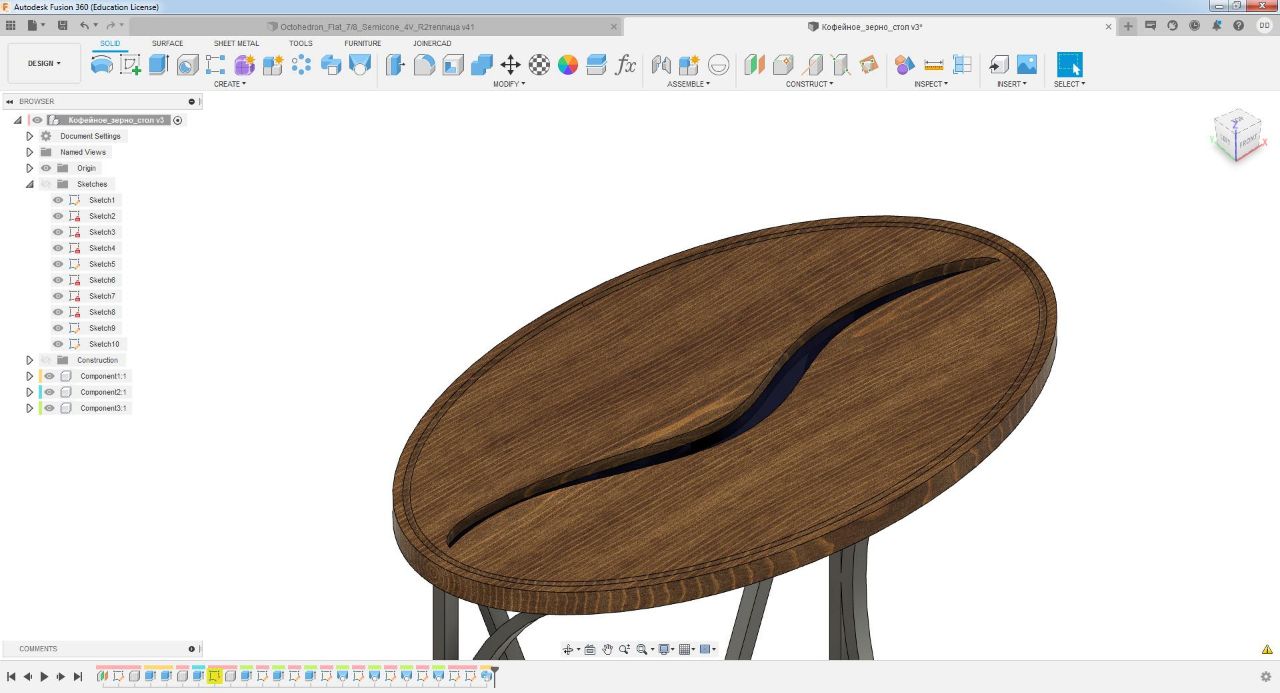Viewport: 1280px width, 693px height.
Task: Select the Offset Plane construct tool
Action: (x=755, y=65)
